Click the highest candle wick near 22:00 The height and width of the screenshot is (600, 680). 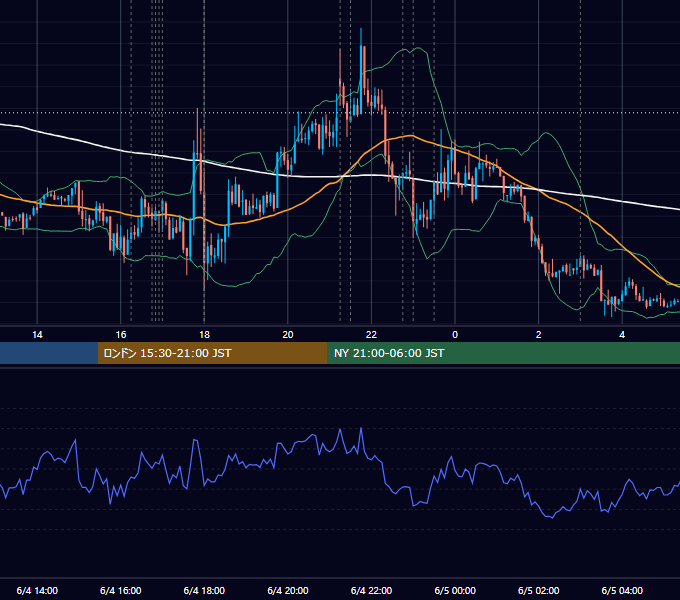click(361, 37)
